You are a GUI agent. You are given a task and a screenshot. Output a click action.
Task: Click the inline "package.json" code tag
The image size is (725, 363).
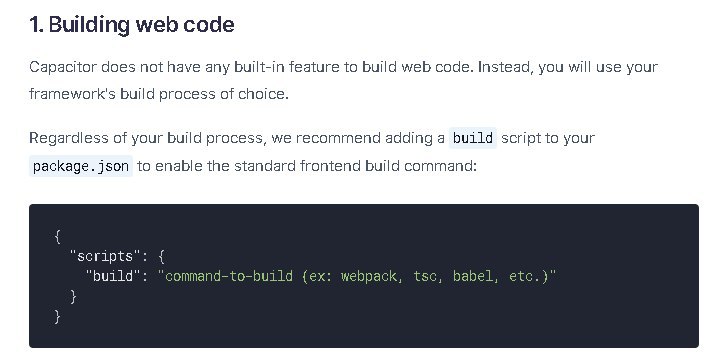[x=81, y=166]
